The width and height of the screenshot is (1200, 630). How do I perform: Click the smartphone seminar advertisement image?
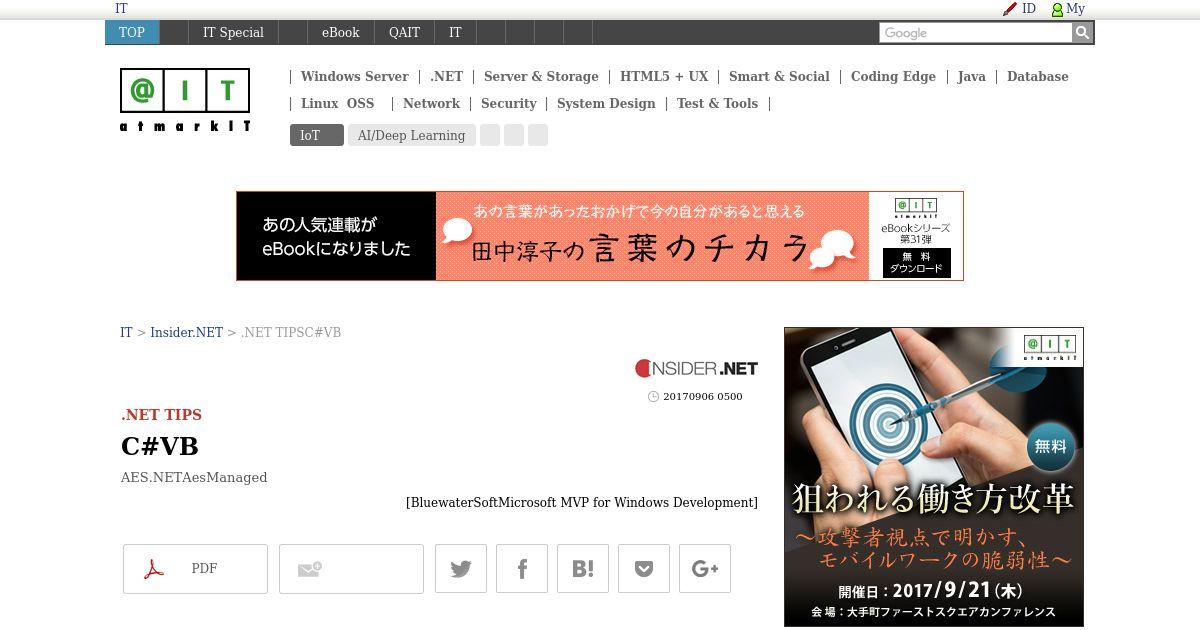tap(934, 477)
